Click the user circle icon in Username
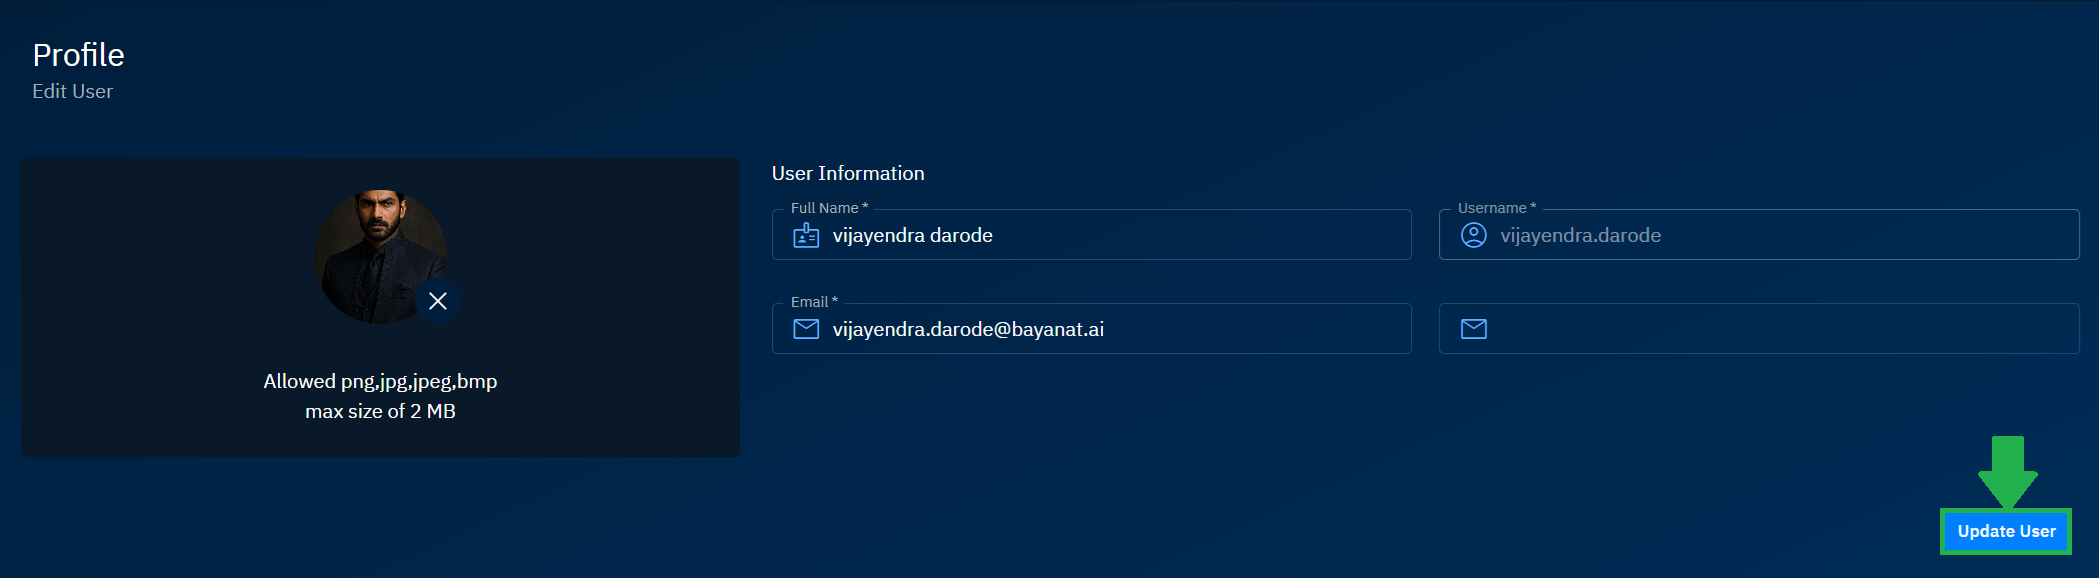2099x578 pixels. (x=1473, y=235)
